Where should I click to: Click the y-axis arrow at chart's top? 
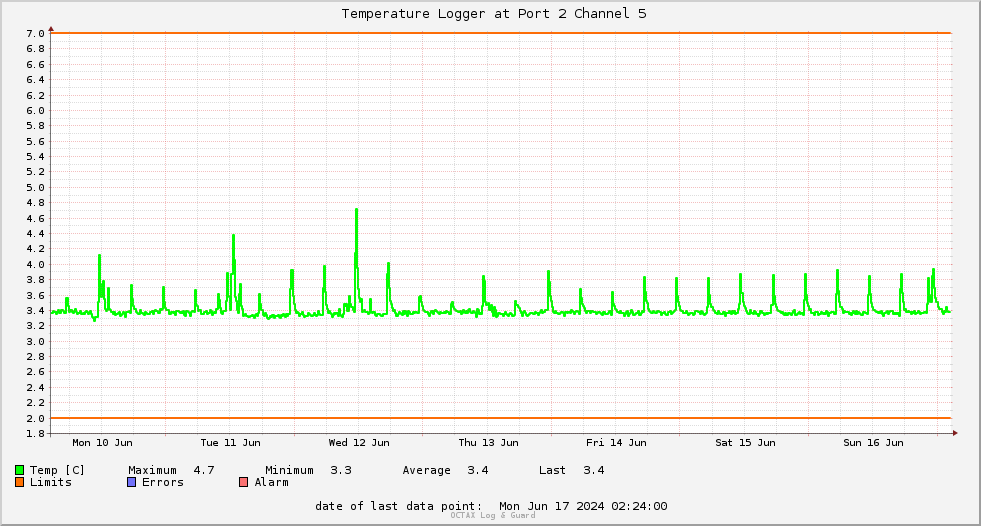coord(51,29)
